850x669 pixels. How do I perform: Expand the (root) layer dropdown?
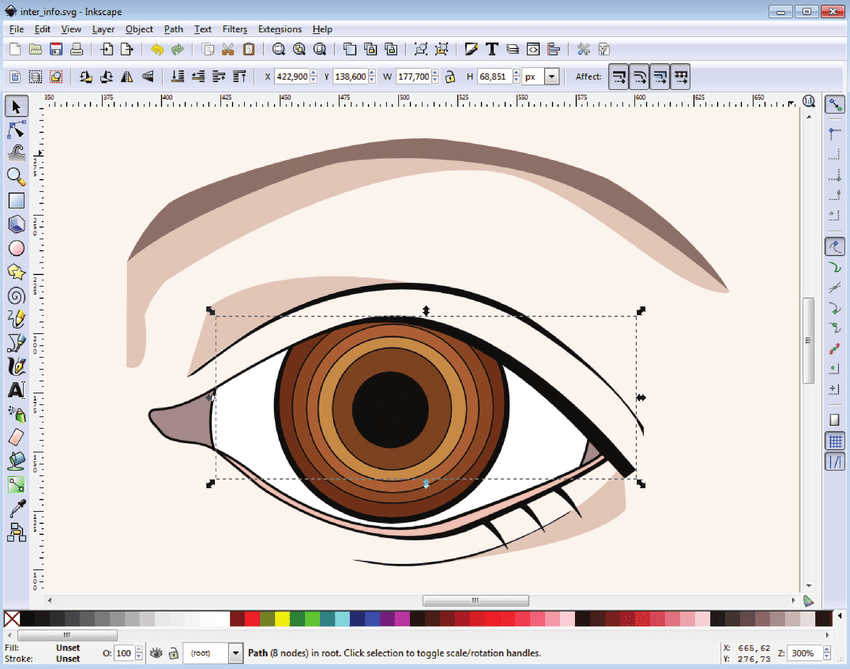[235, 653]
